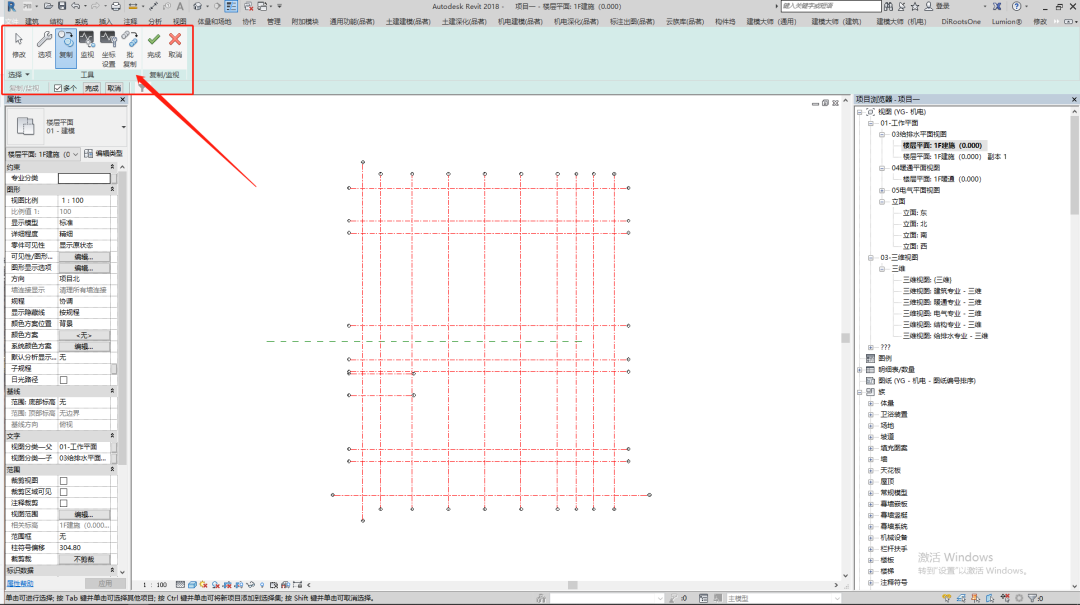Open the 选项 wrench options tool
Viewport: 1080px width, 605px height.
(44, 45)
